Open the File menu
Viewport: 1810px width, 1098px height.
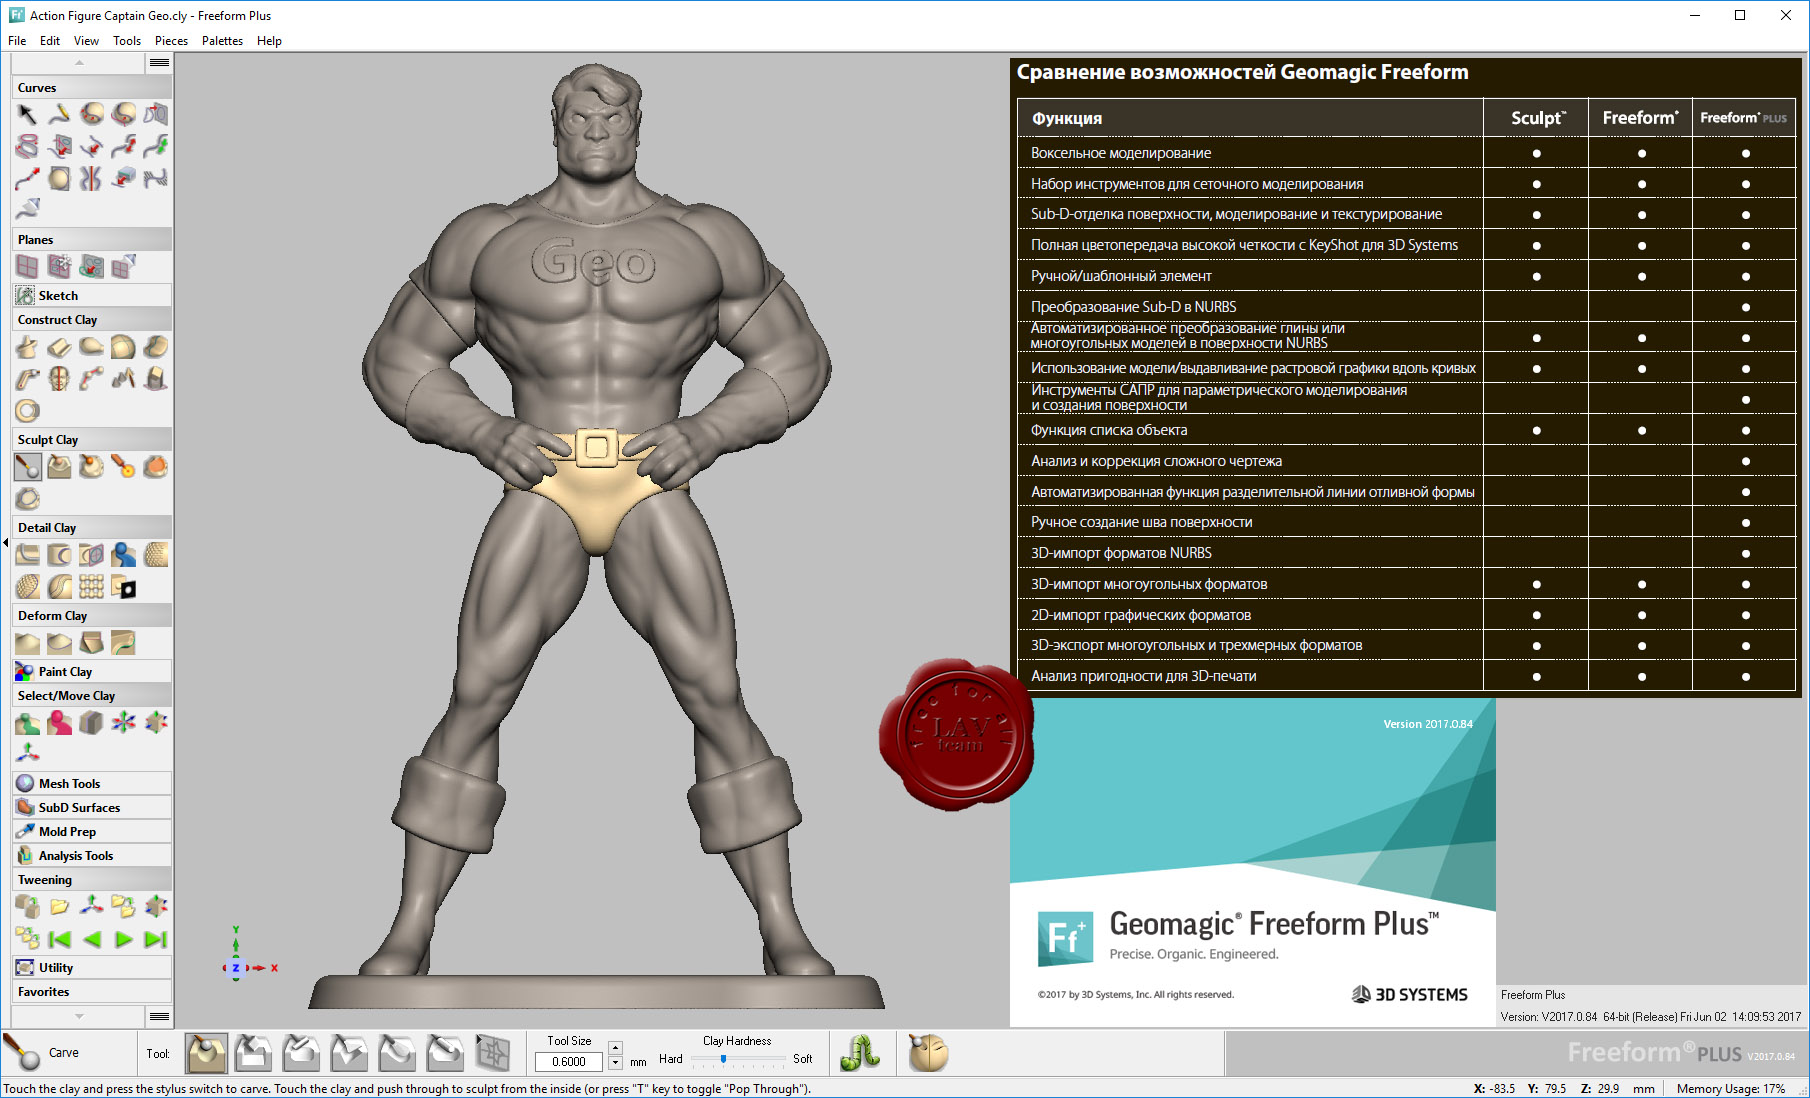point(17,41)
